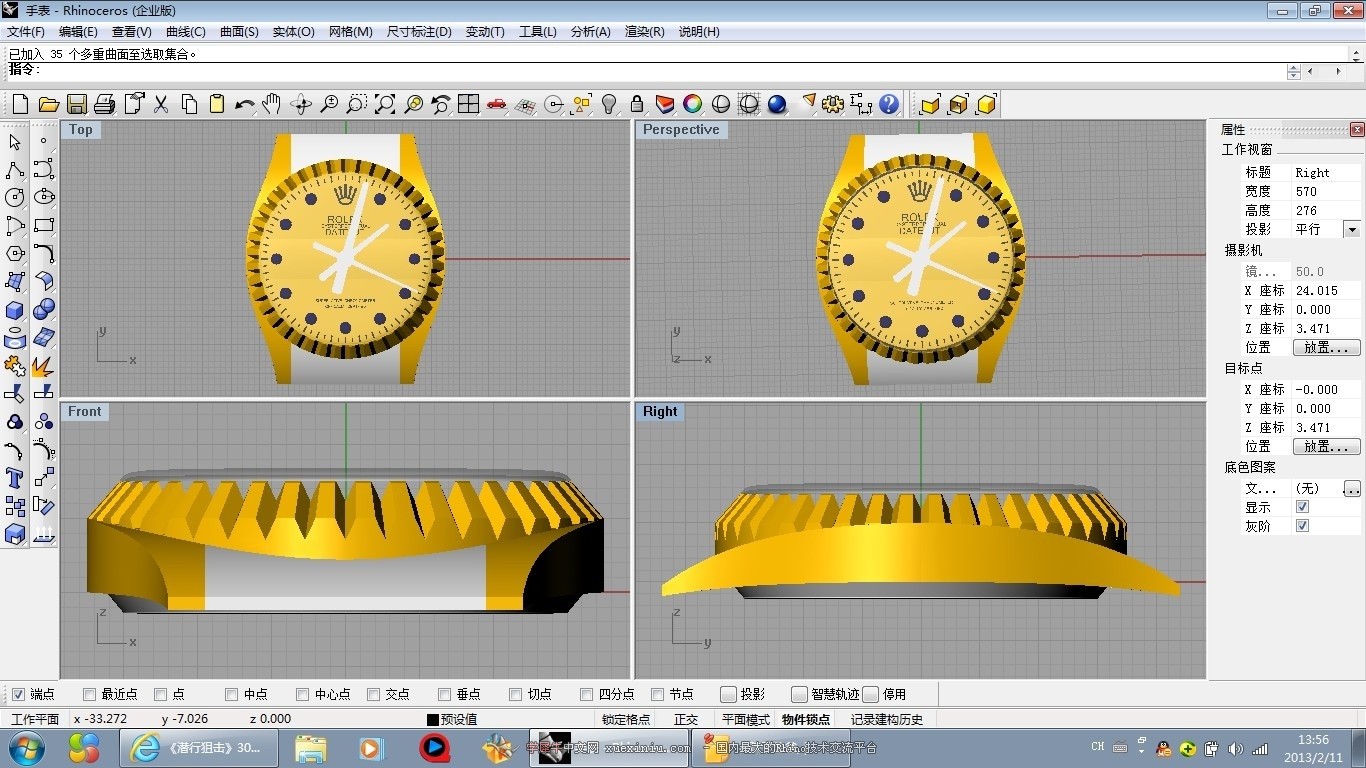The width and height of the screenshot is (1366, 768).
Task: Select the Cut scissors icon
Action: [161, 104]
